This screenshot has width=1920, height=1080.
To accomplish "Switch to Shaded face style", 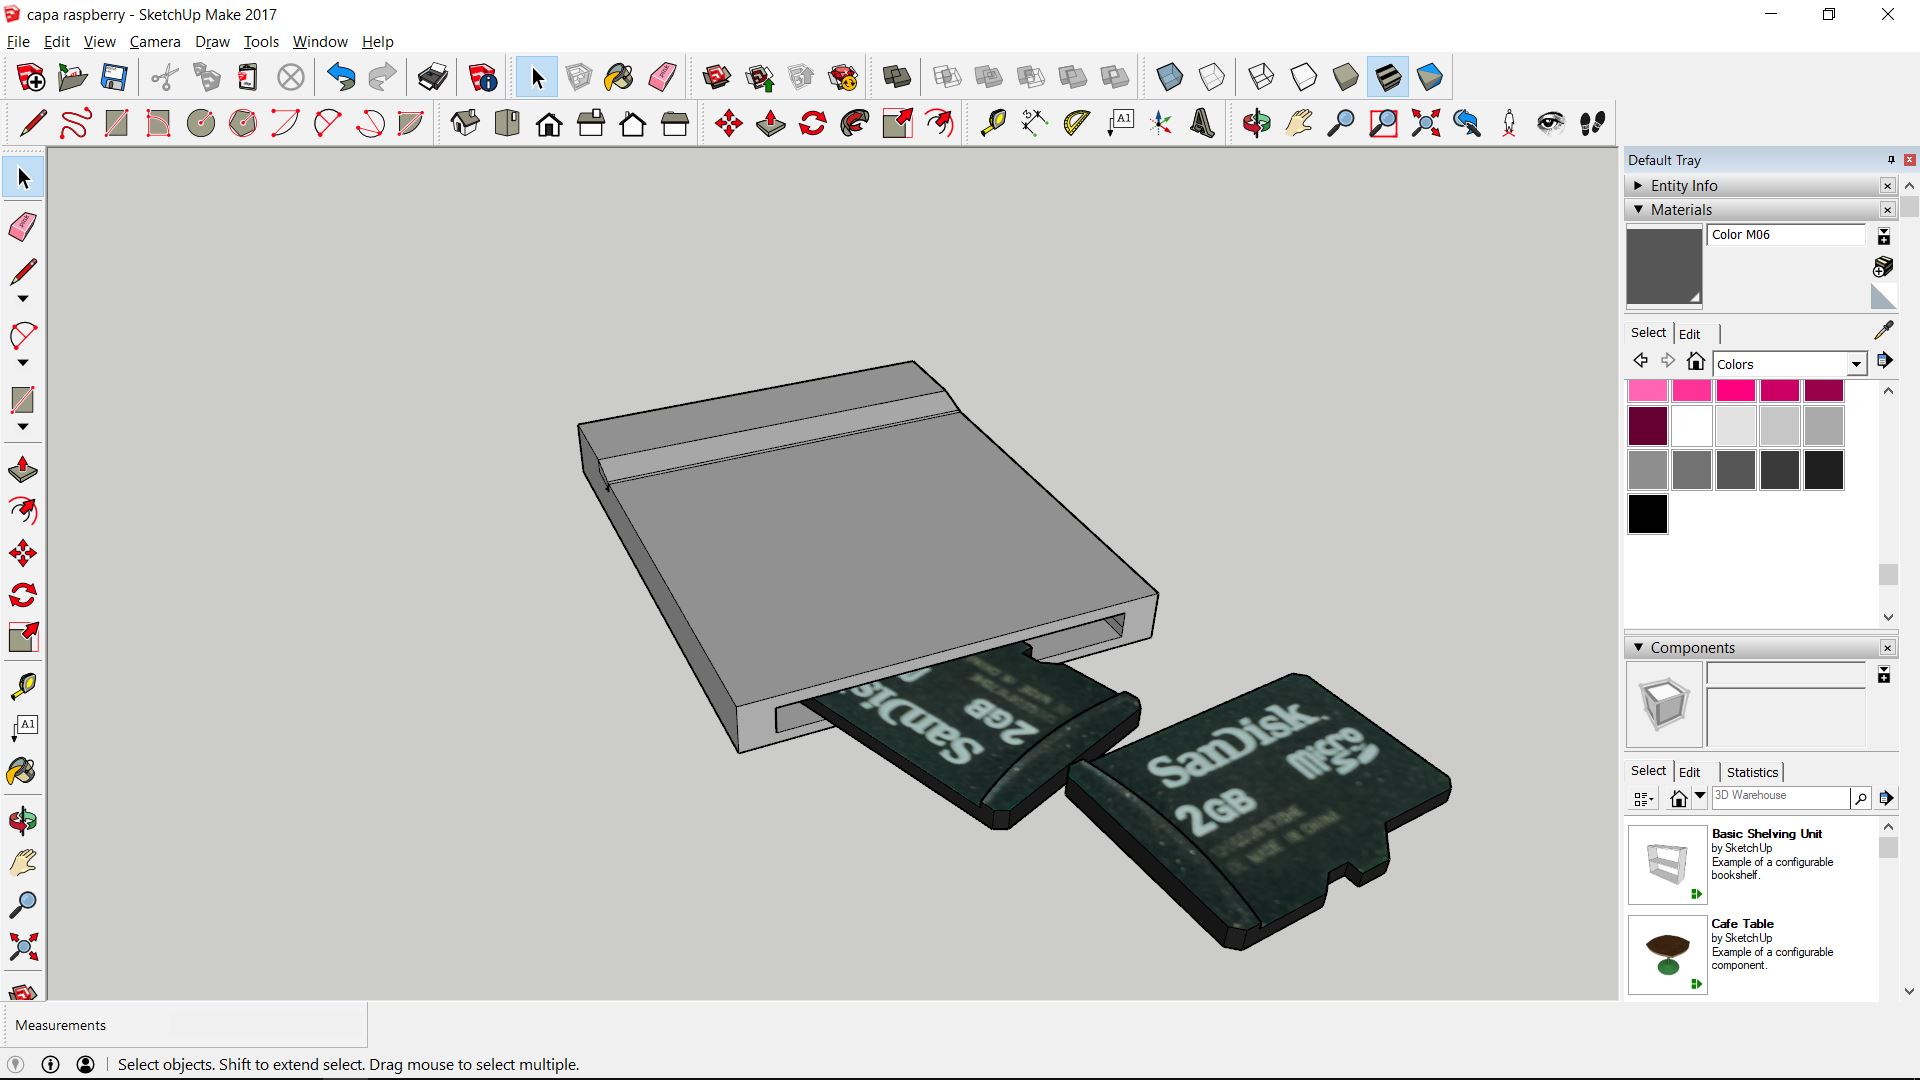I will [x=1345, y=77].
